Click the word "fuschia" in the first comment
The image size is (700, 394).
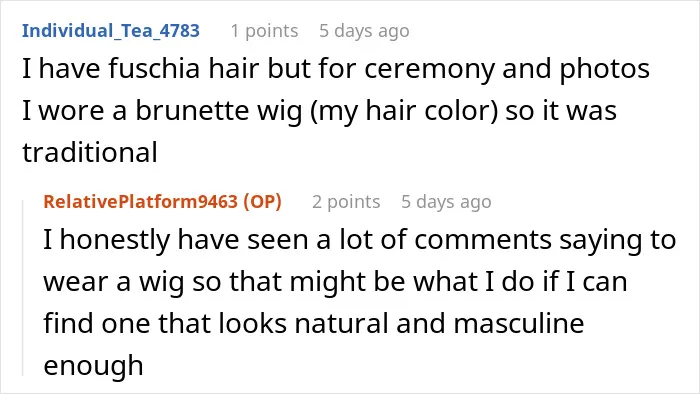click(x=154, y=69)
